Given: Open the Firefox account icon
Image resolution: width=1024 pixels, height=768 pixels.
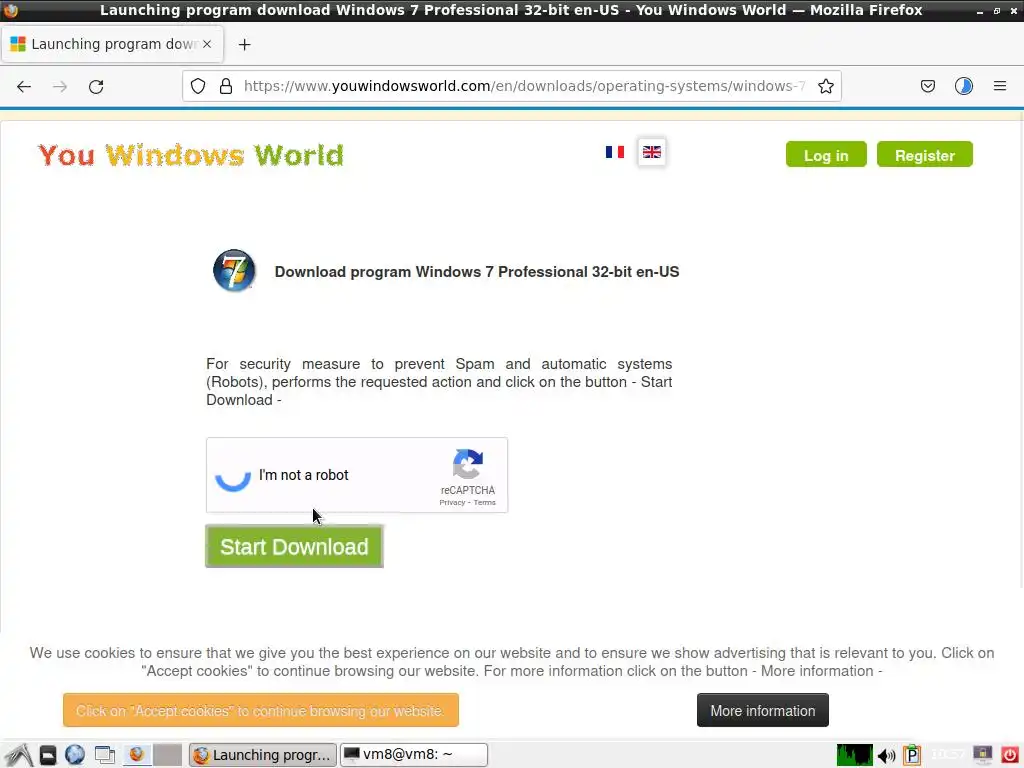Looking at the screenshot, I should click(963, 86).
